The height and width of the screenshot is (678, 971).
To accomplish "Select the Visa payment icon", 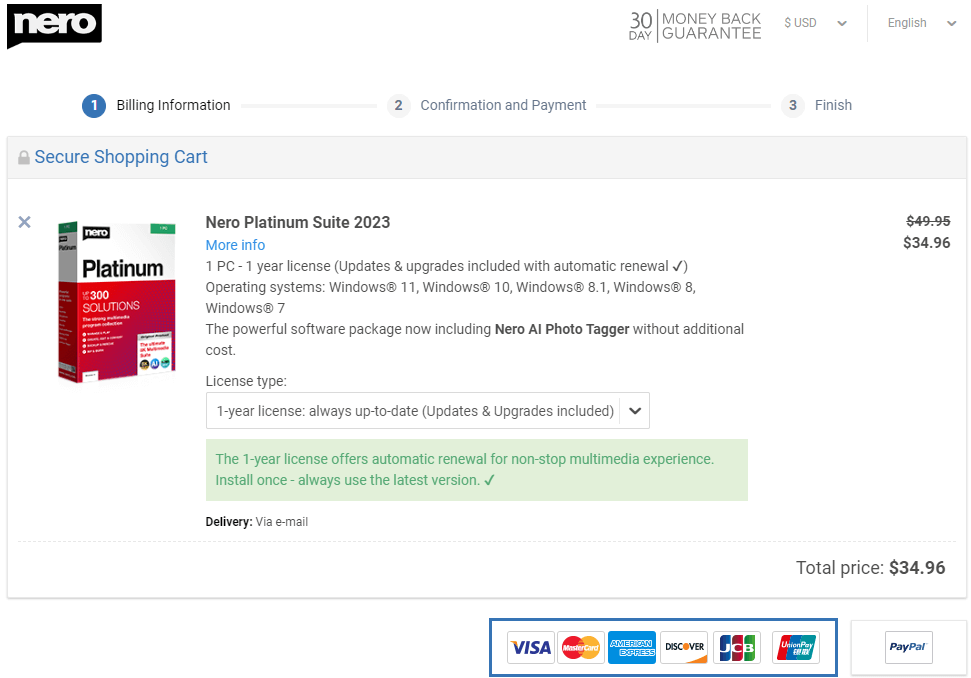I will click(x=531, y=648).
